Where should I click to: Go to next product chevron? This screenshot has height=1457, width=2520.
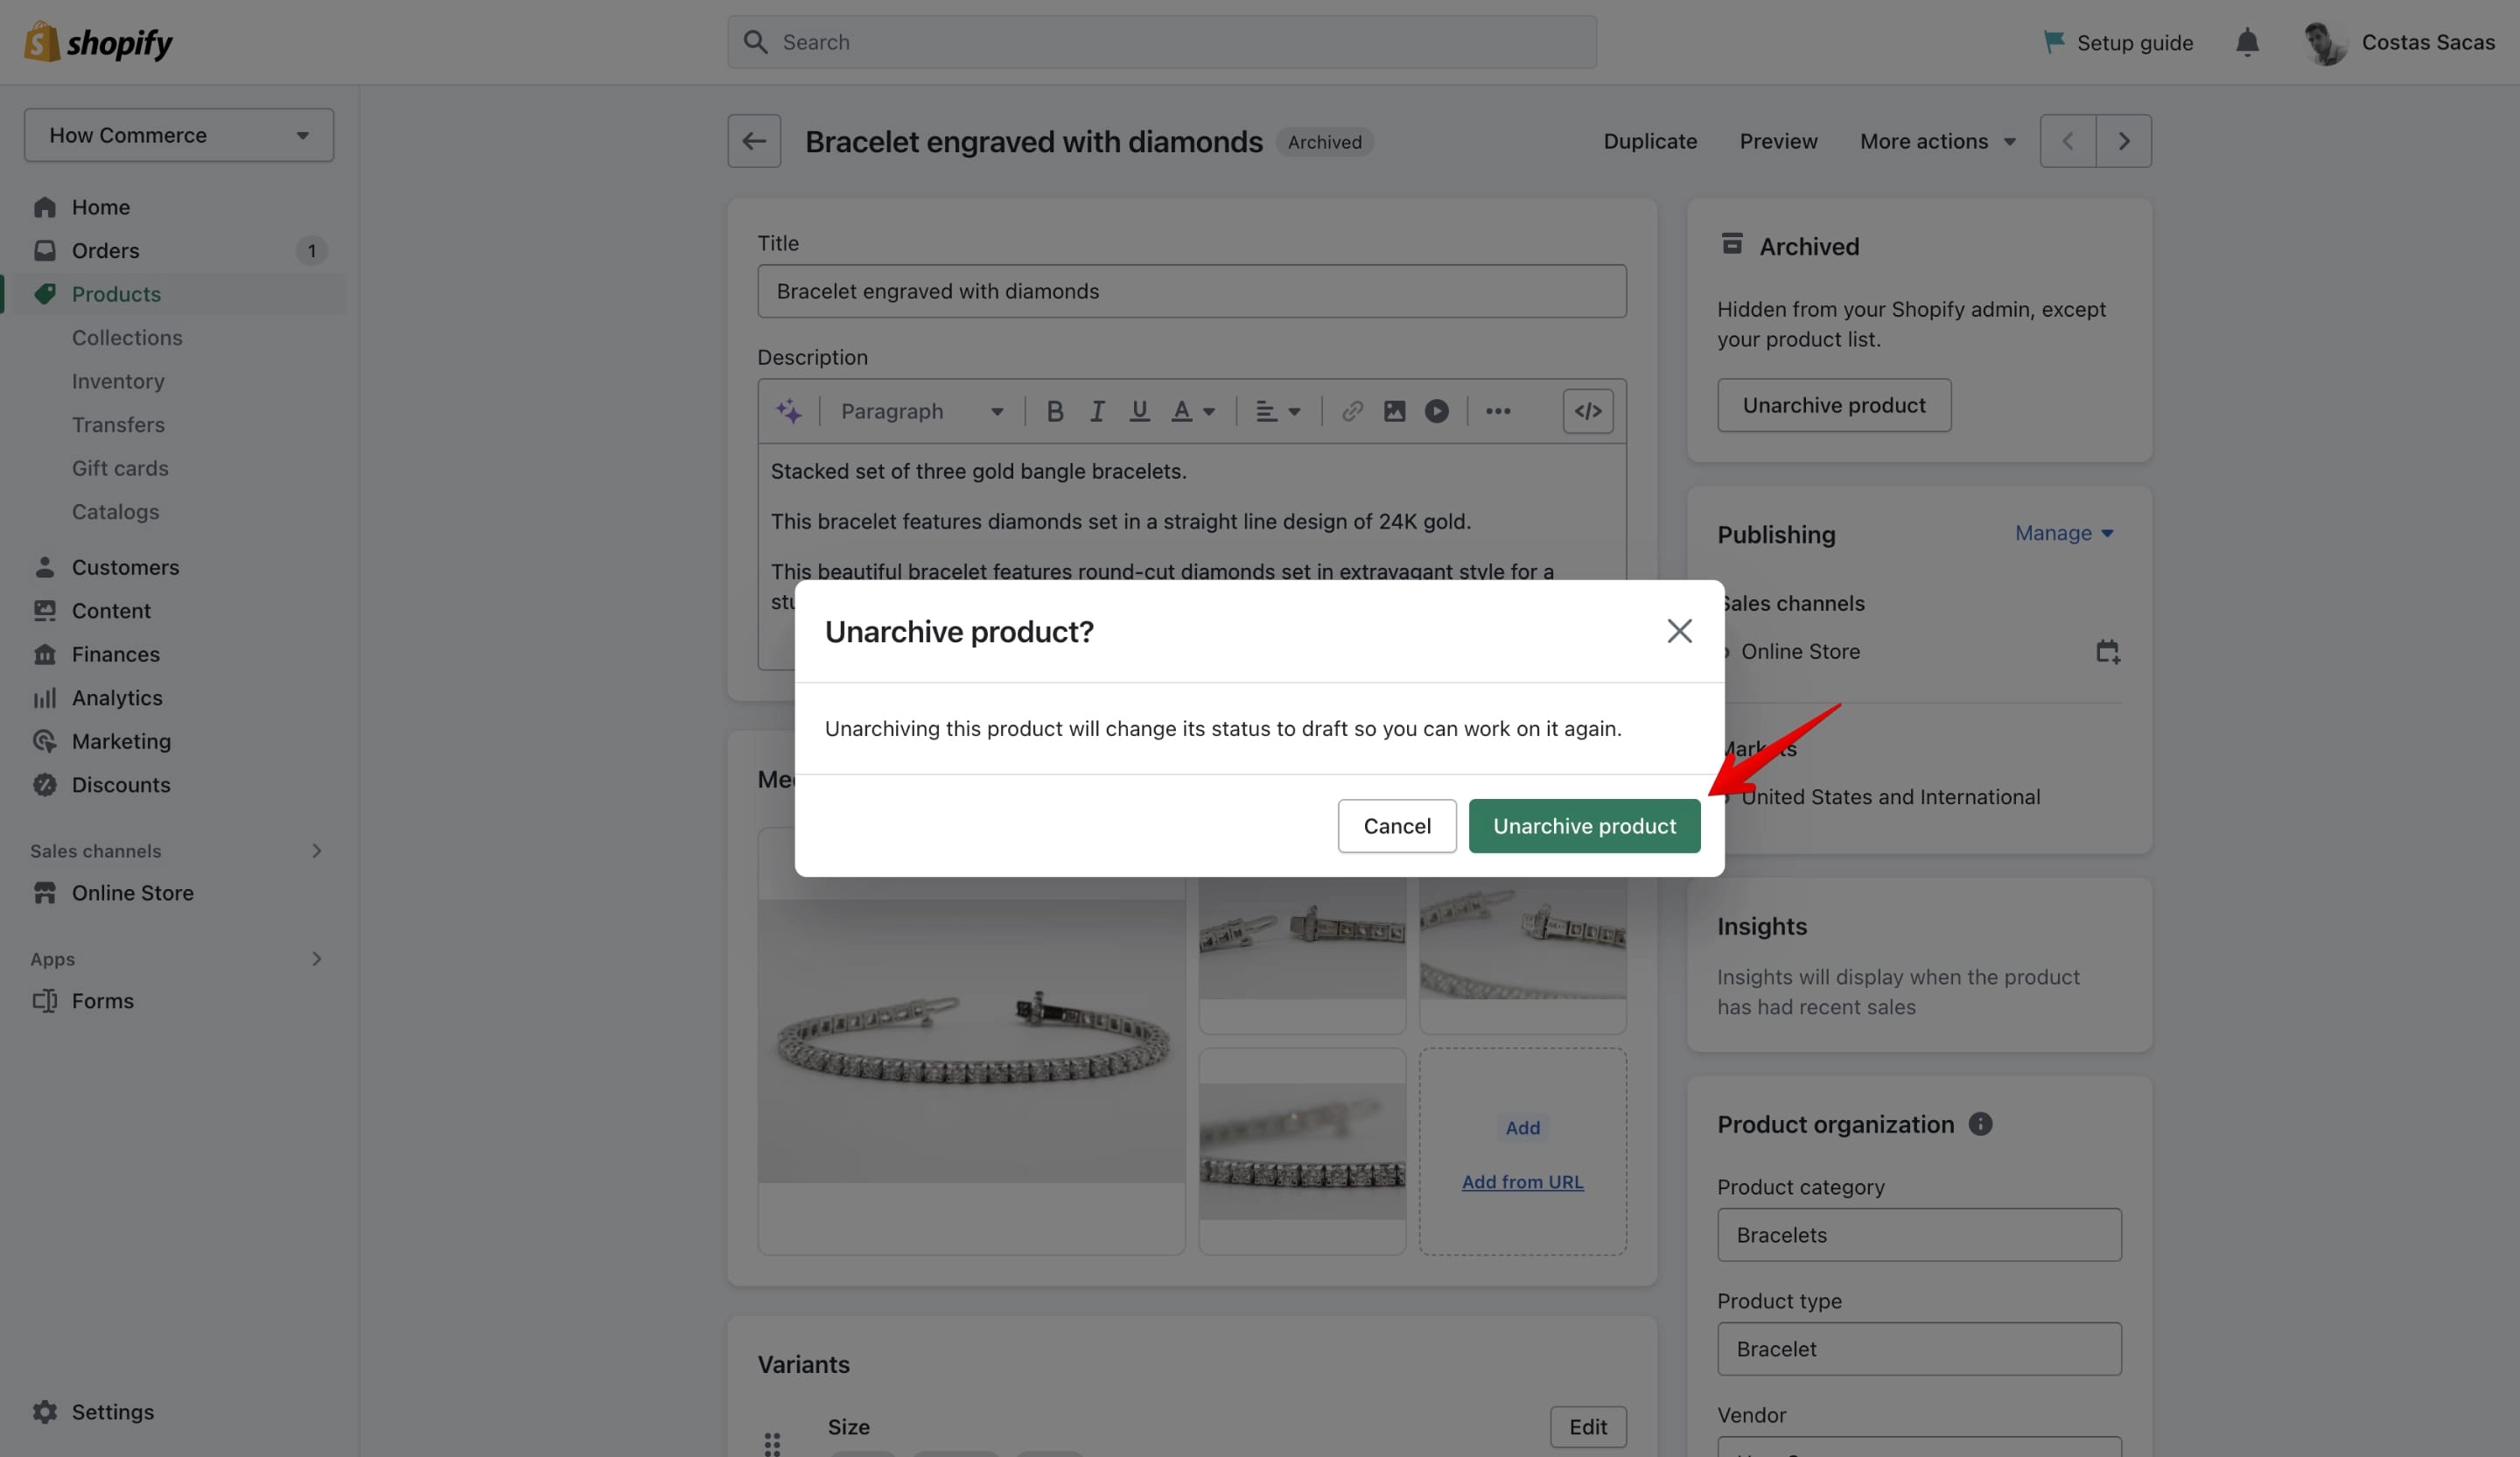pyautogui.click(x=2124, y=141)
